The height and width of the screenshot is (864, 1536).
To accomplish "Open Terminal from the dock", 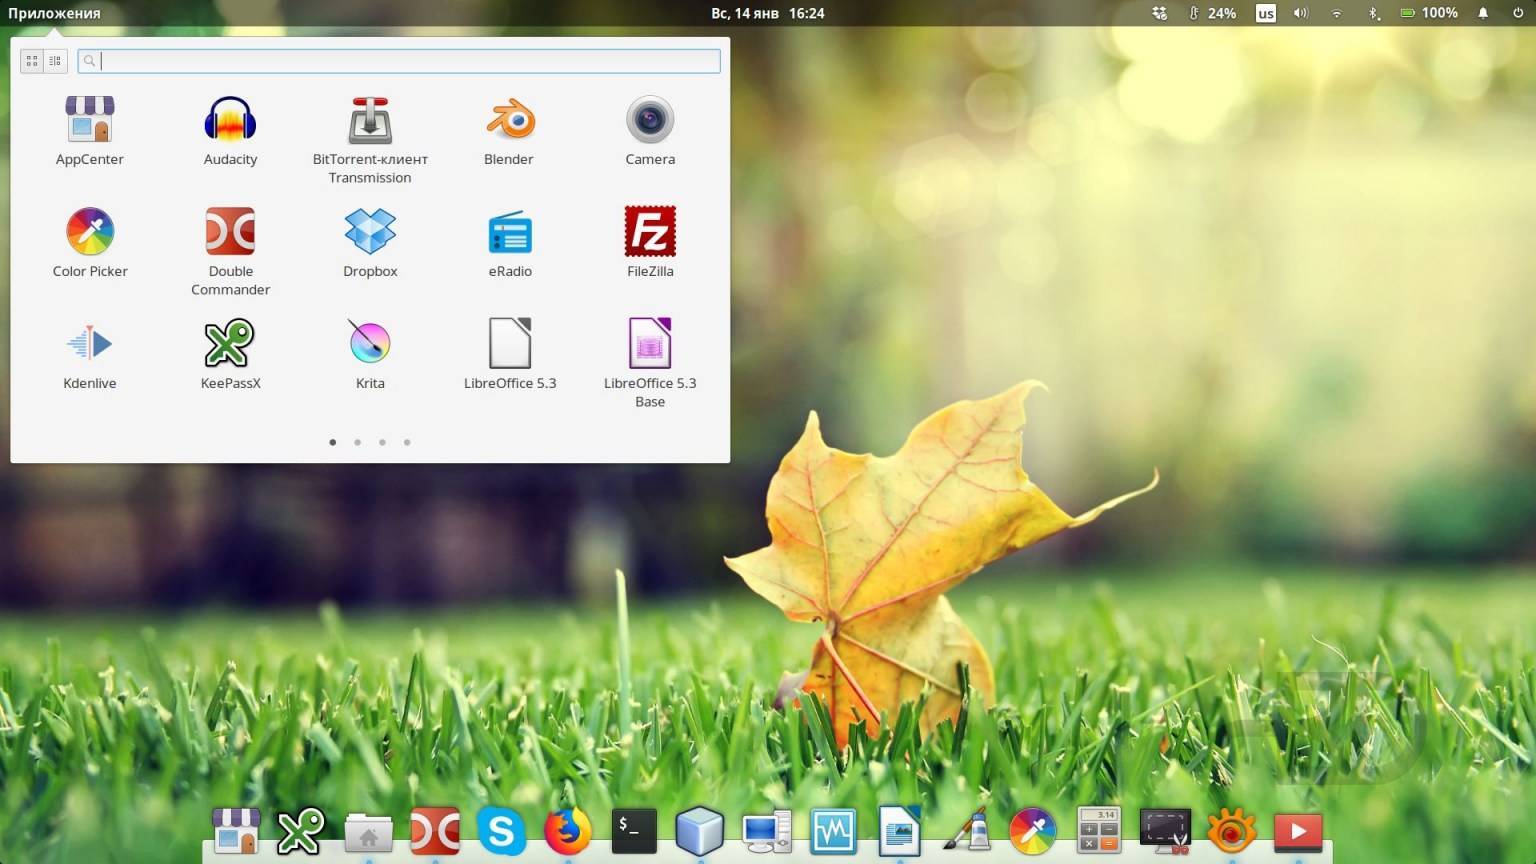I will pos(633,831).
